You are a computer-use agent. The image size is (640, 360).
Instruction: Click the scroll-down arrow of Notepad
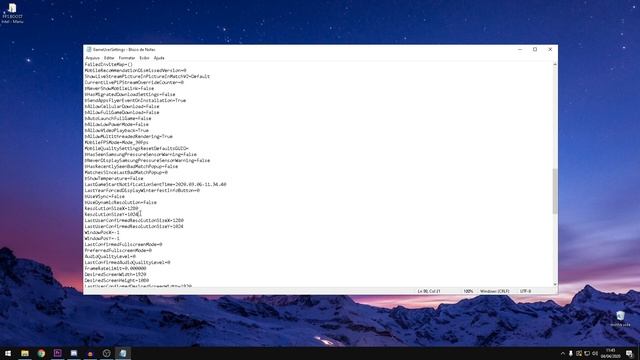pos(555,284)
